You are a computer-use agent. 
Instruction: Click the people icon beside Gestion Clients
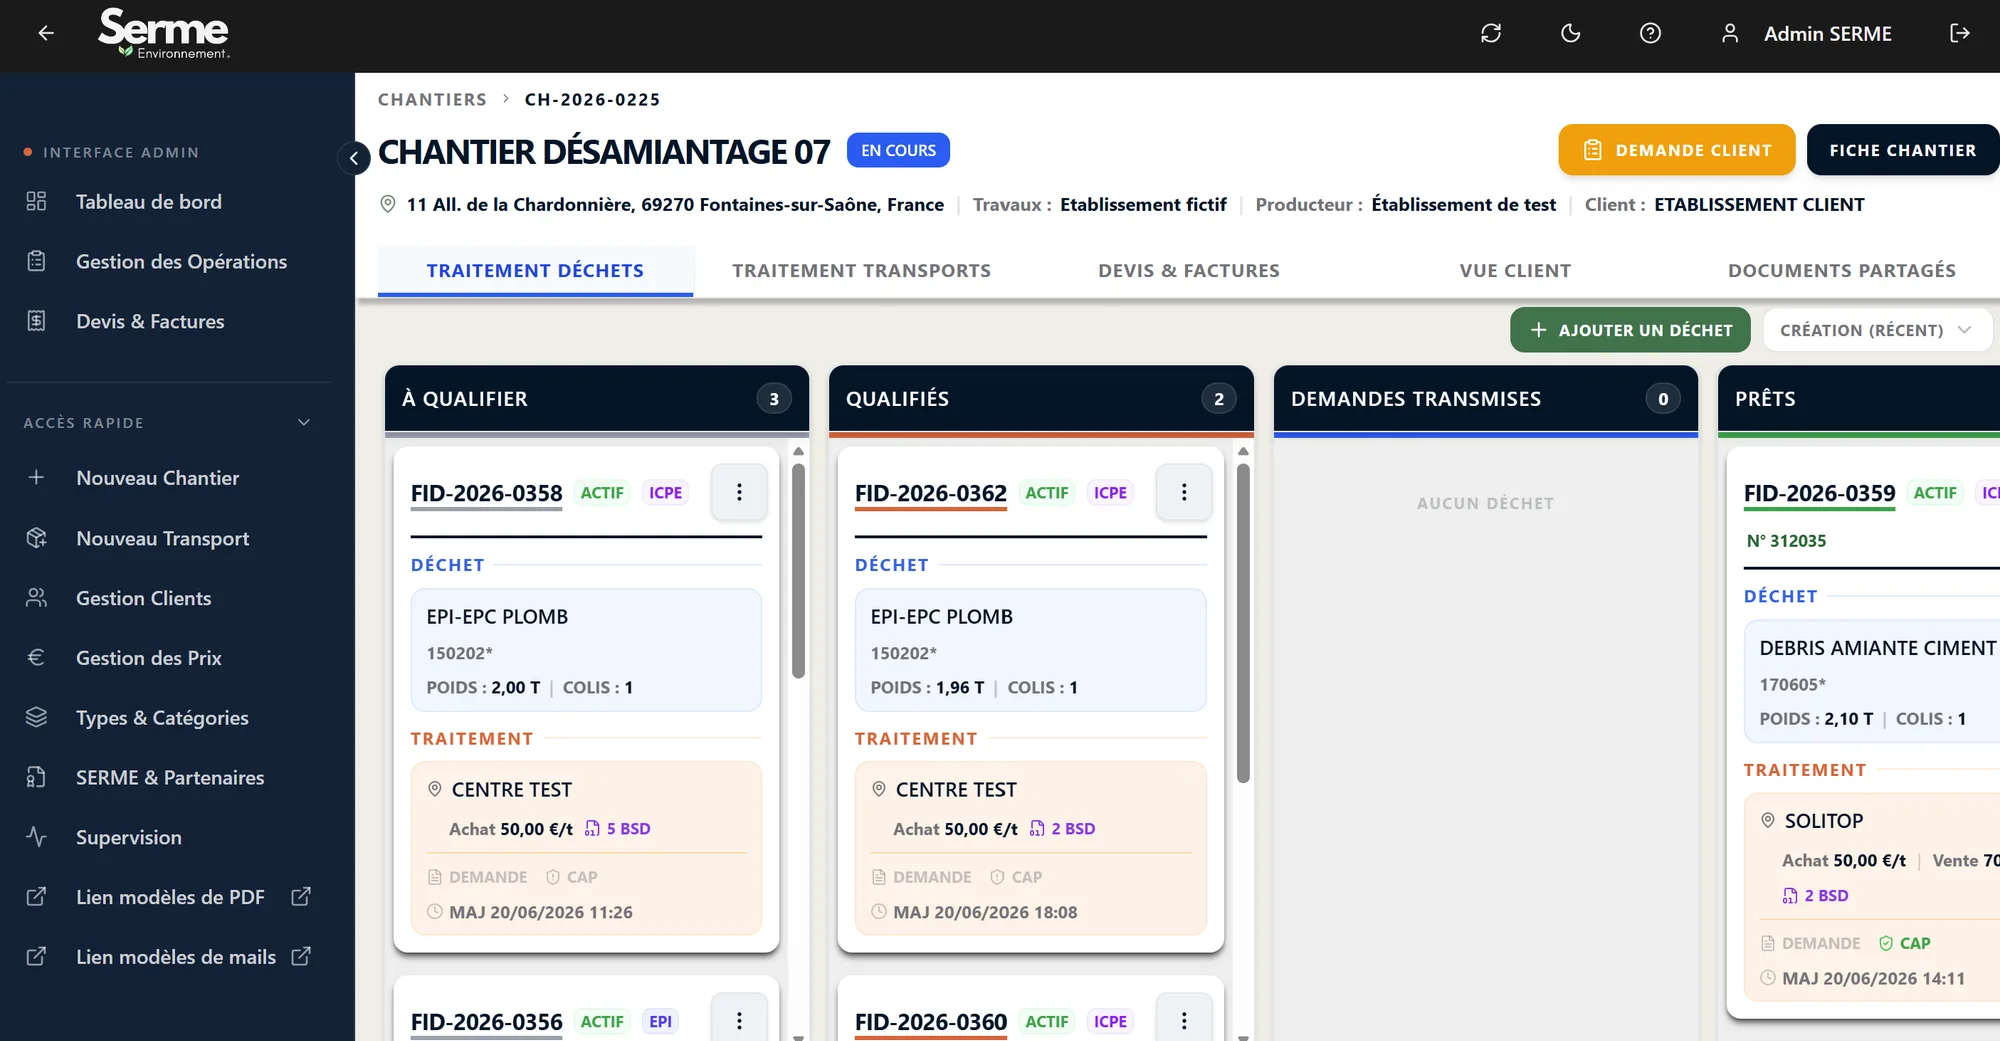click(36, 598)
